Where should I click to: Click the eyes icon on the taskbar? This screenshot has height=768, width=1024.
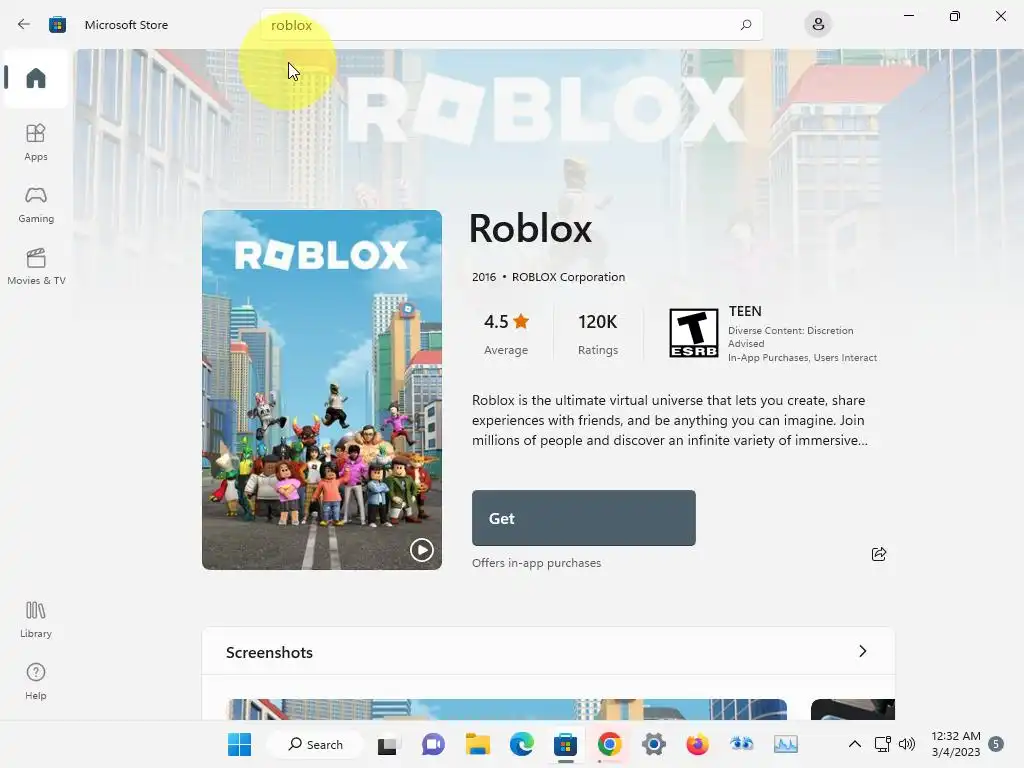[x=742, y=744]
